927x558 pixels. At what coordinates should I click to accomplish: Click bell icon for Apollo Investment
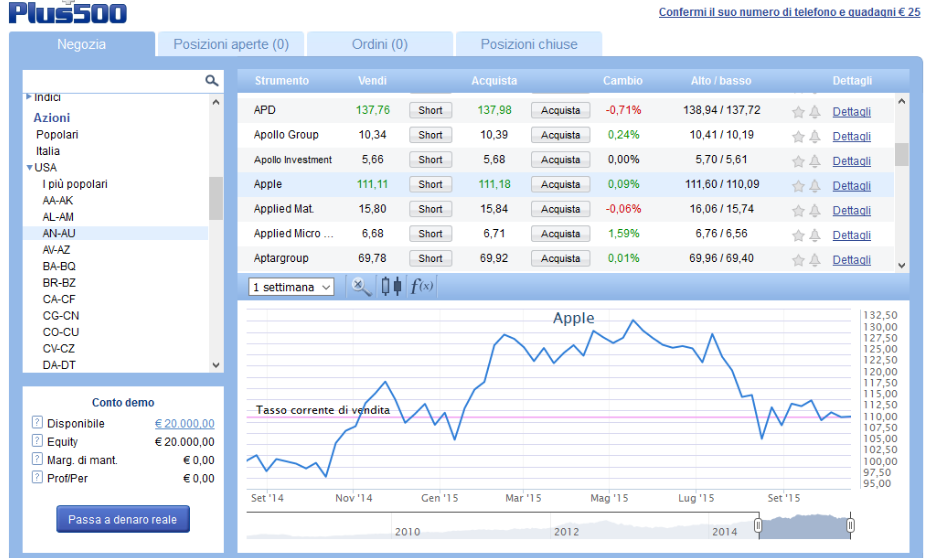(815, 161)
